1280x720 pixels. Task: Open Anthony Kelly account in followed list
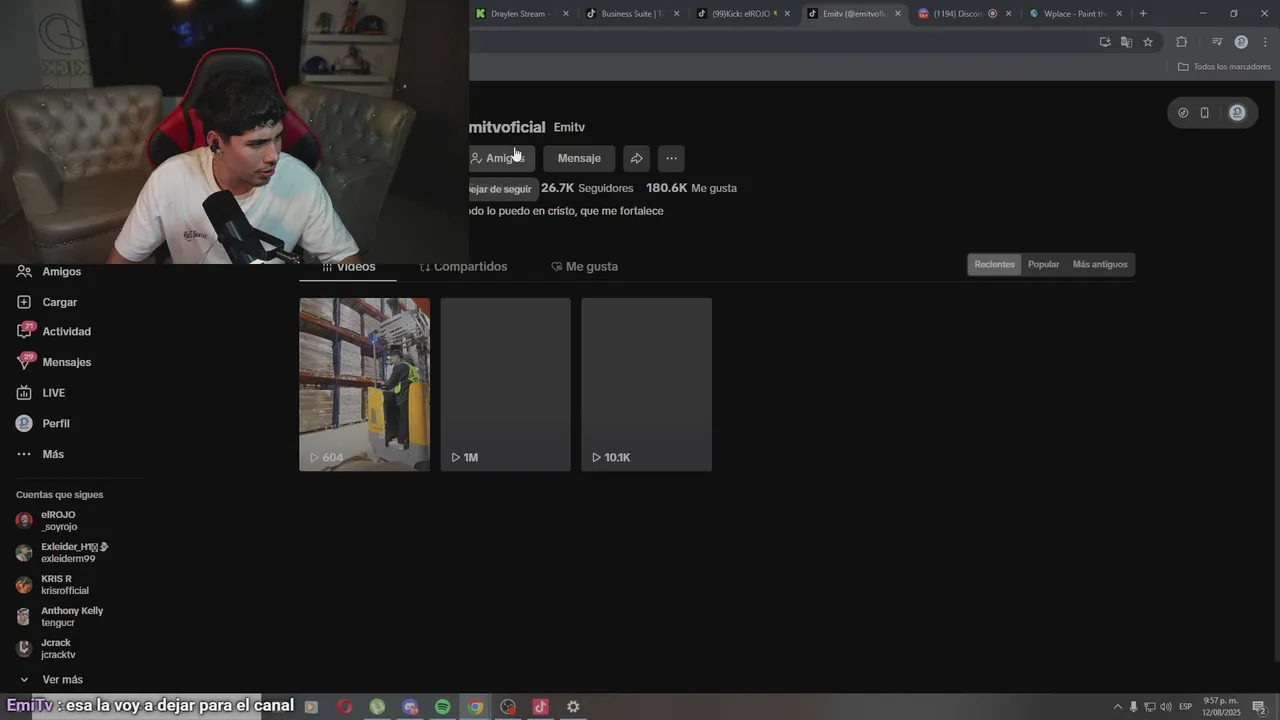tap(60, 617)
